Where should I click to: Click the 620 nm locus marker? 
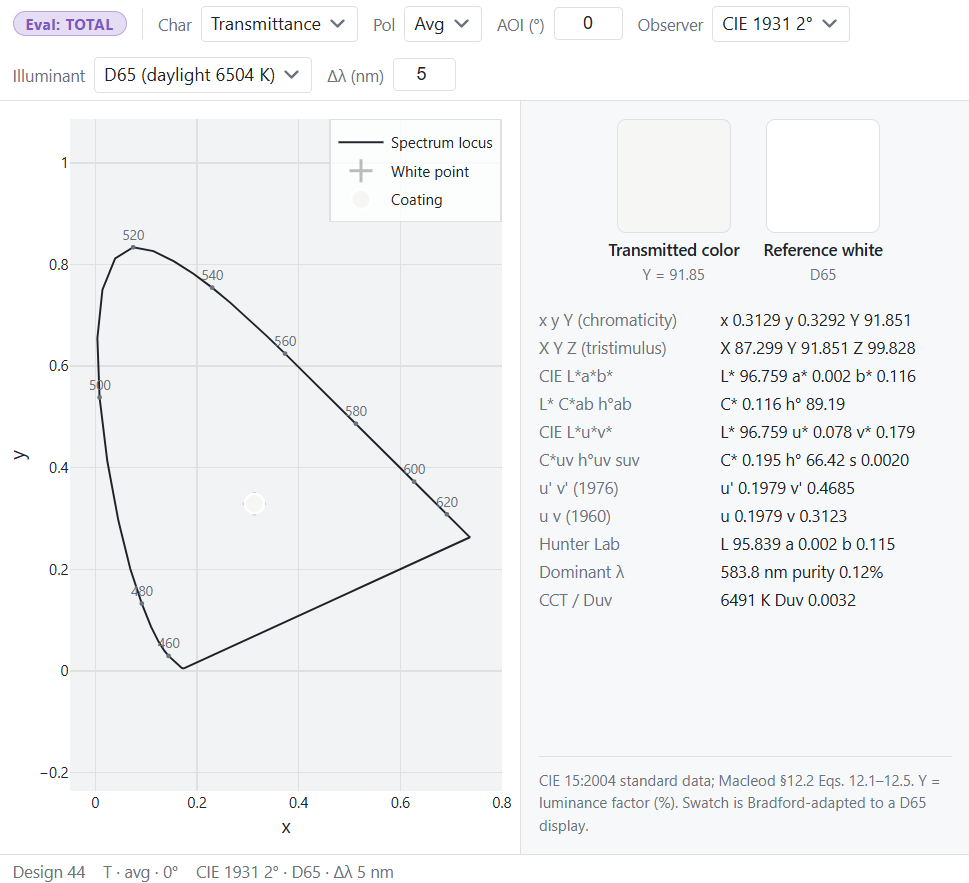click(447, 514)
